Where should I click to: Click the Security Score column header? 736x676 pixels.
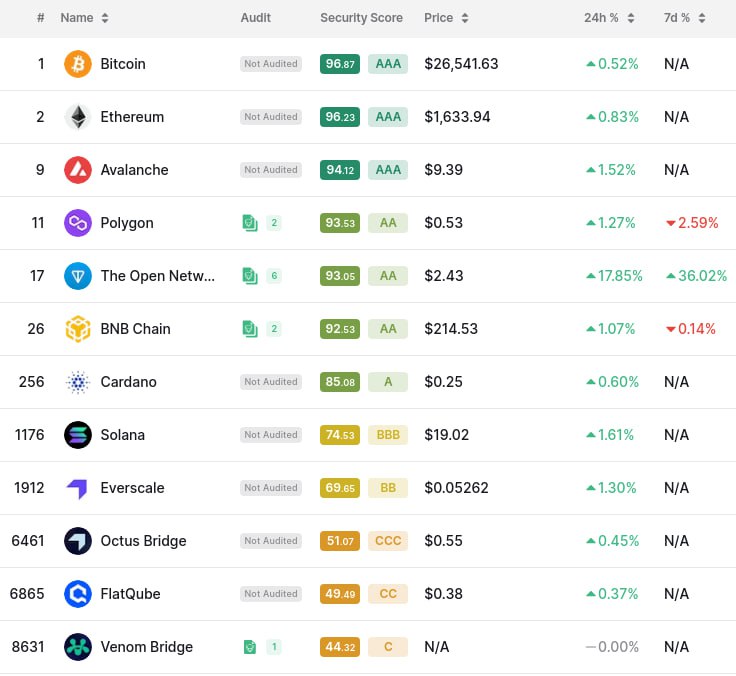tap(361, 18)
